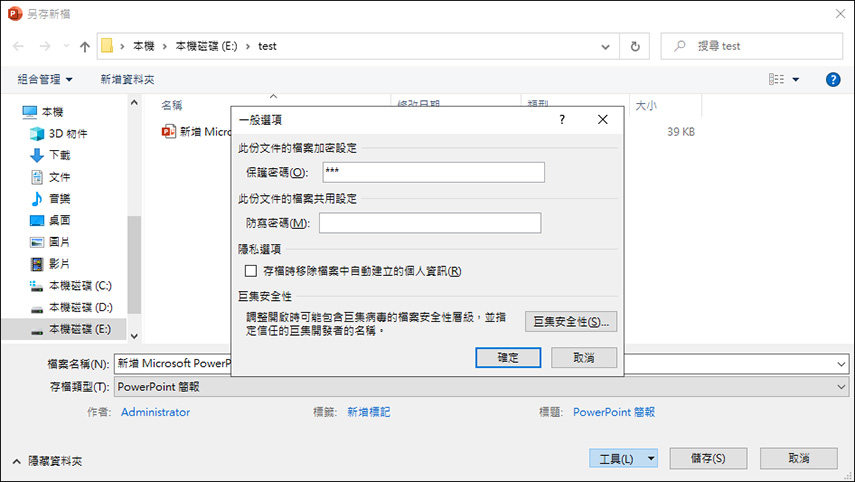The width and height of the screenshot is (855, 482).
Task: Open 下載 folder in sidebar
Action: coord(59,155)
